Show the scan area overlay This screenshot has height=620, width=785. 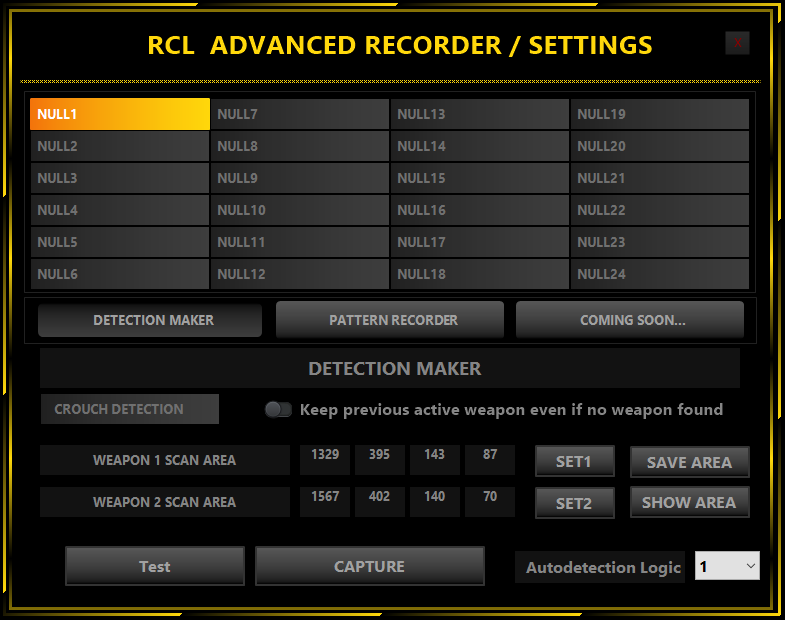[x=689, y=502]
